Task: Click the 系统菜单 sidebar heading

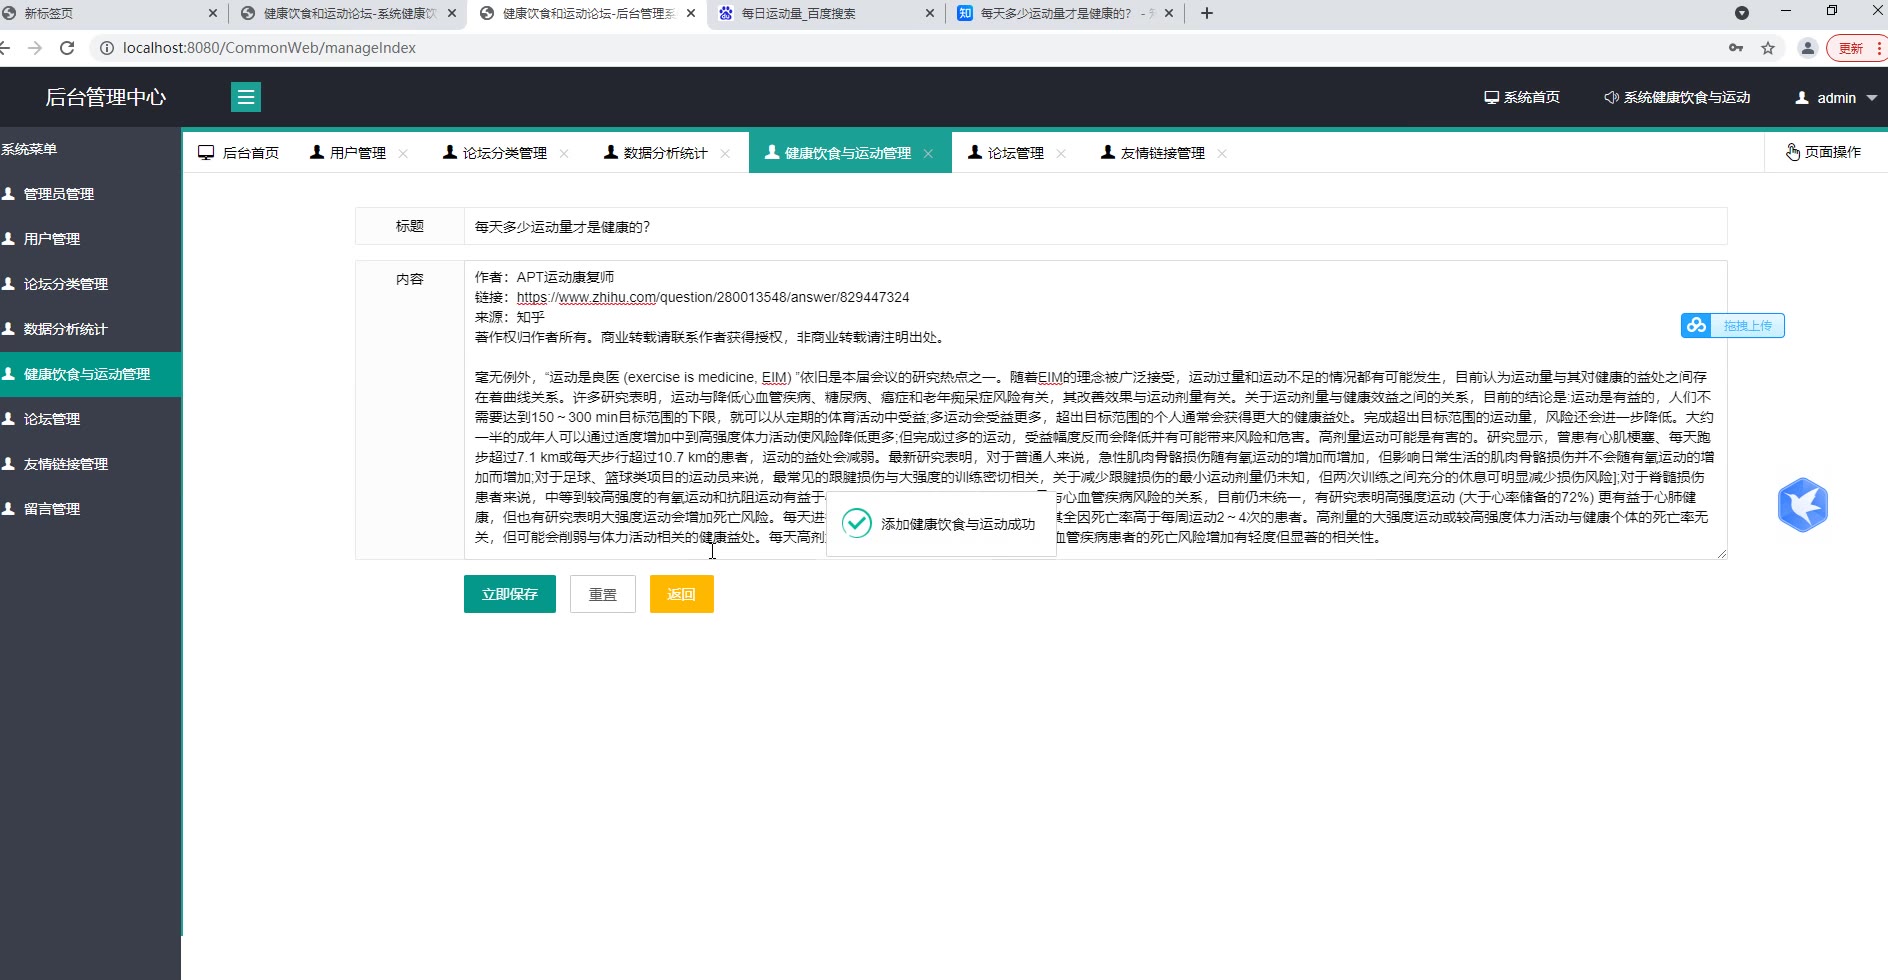Action: (x=29, y=149)
